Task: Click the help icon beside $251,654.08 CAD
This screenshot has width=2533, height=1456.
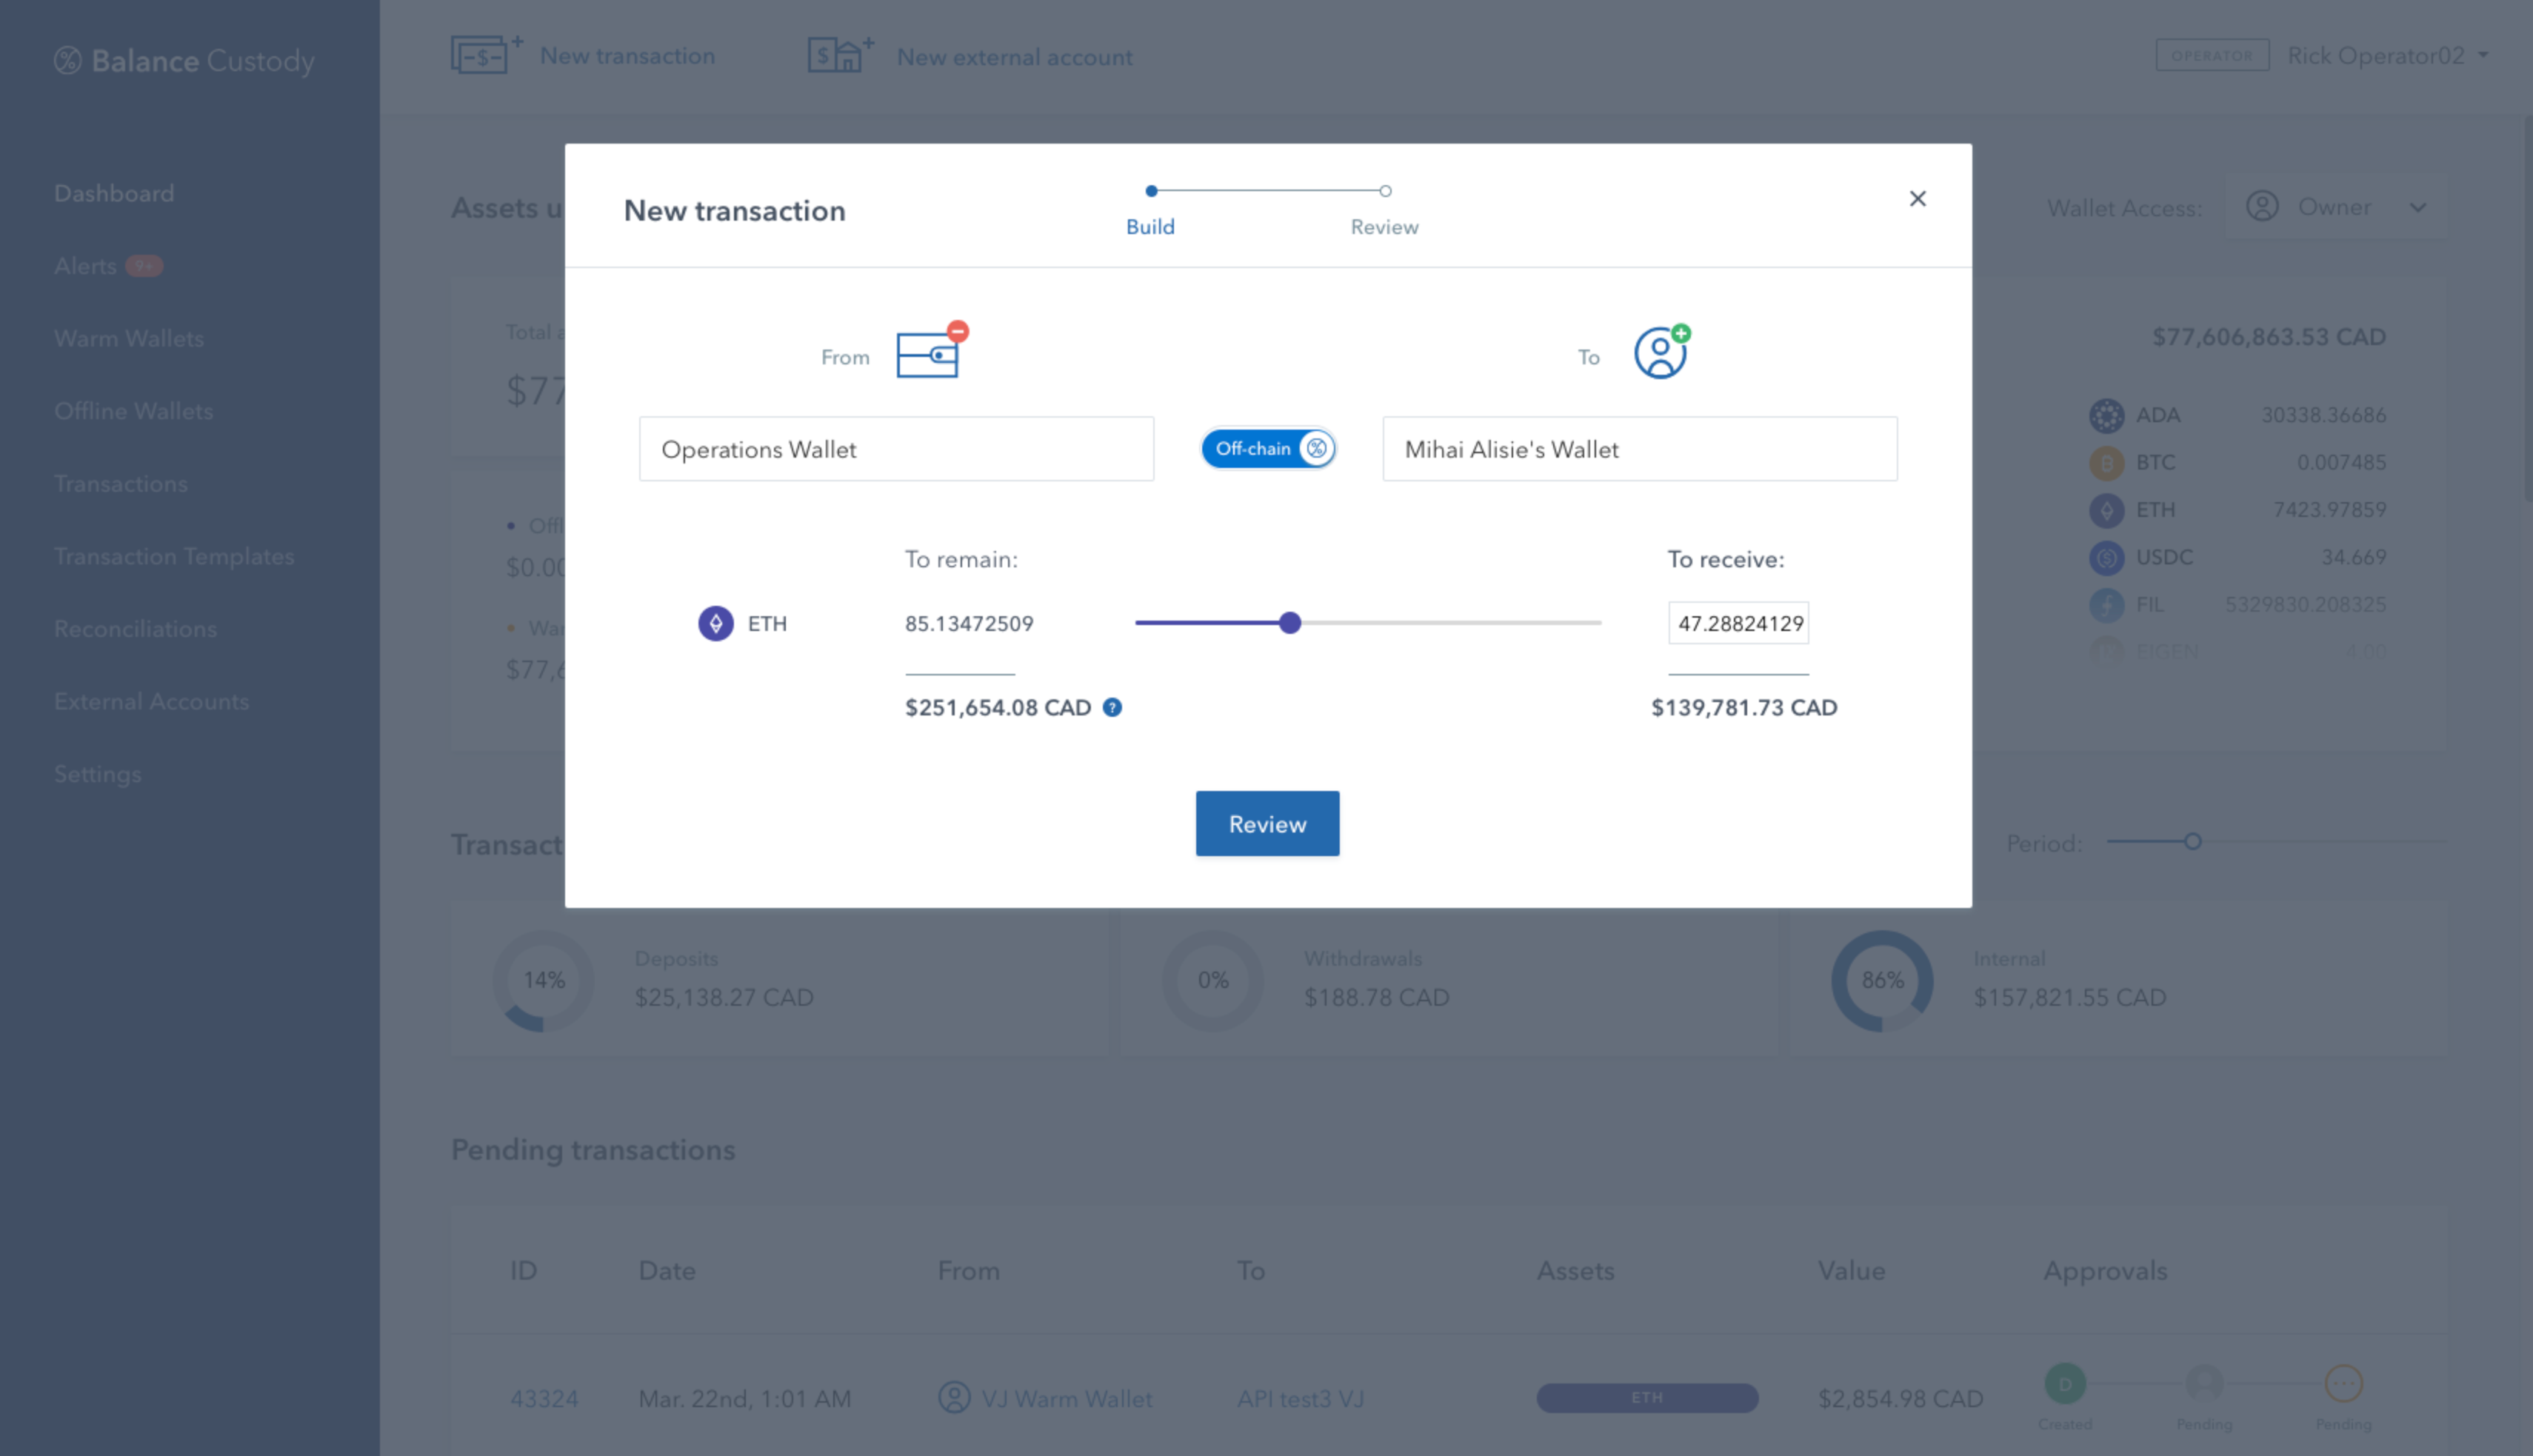Action: click(1111, 707)
